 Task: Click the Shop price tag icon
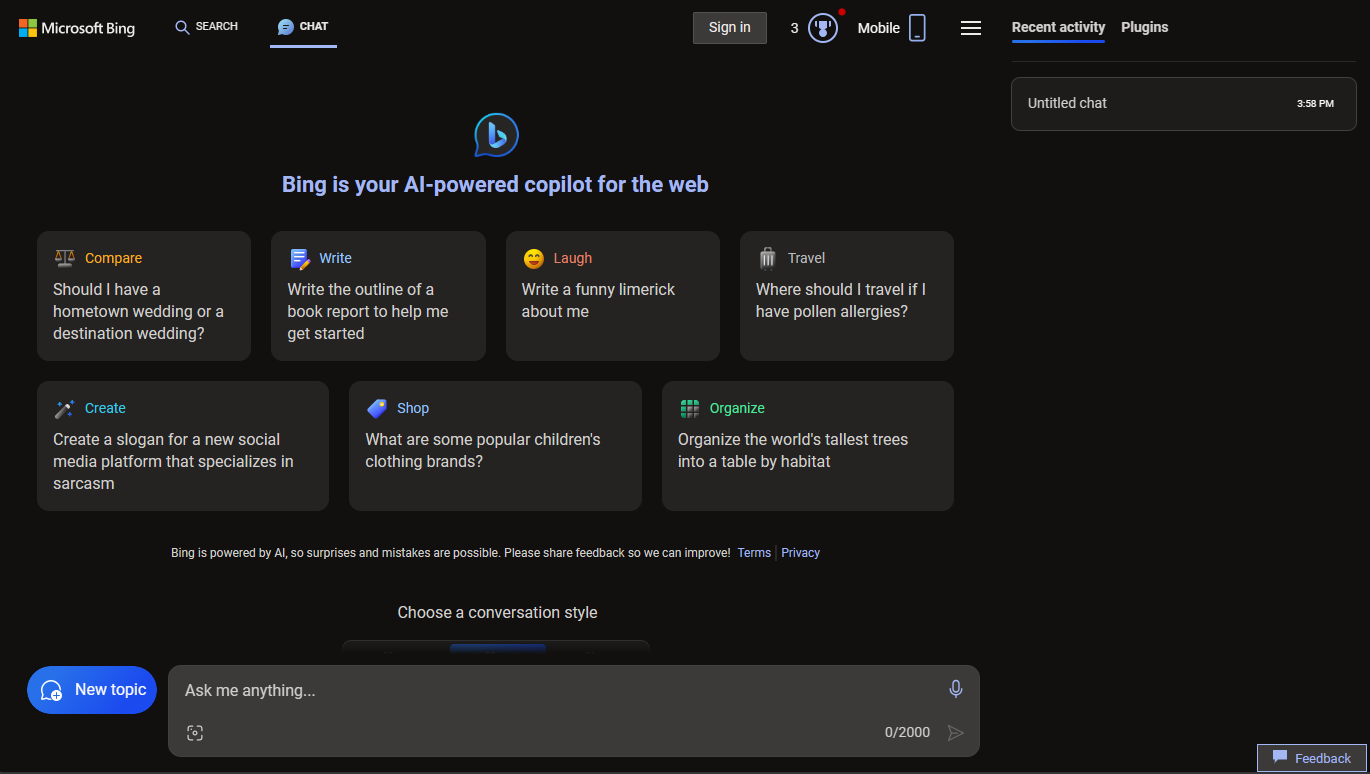(x=377, y=408)
